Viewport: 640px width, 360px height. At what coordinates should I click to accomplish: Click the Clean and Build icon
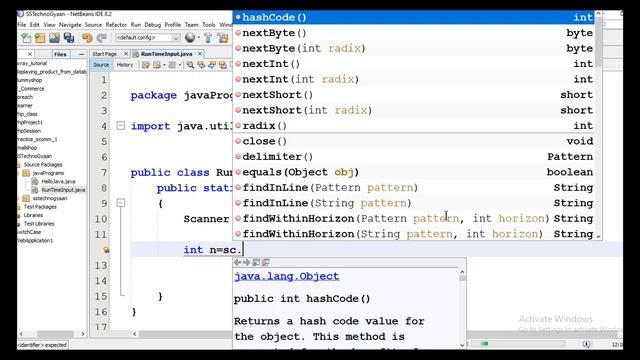pos(223,38)
